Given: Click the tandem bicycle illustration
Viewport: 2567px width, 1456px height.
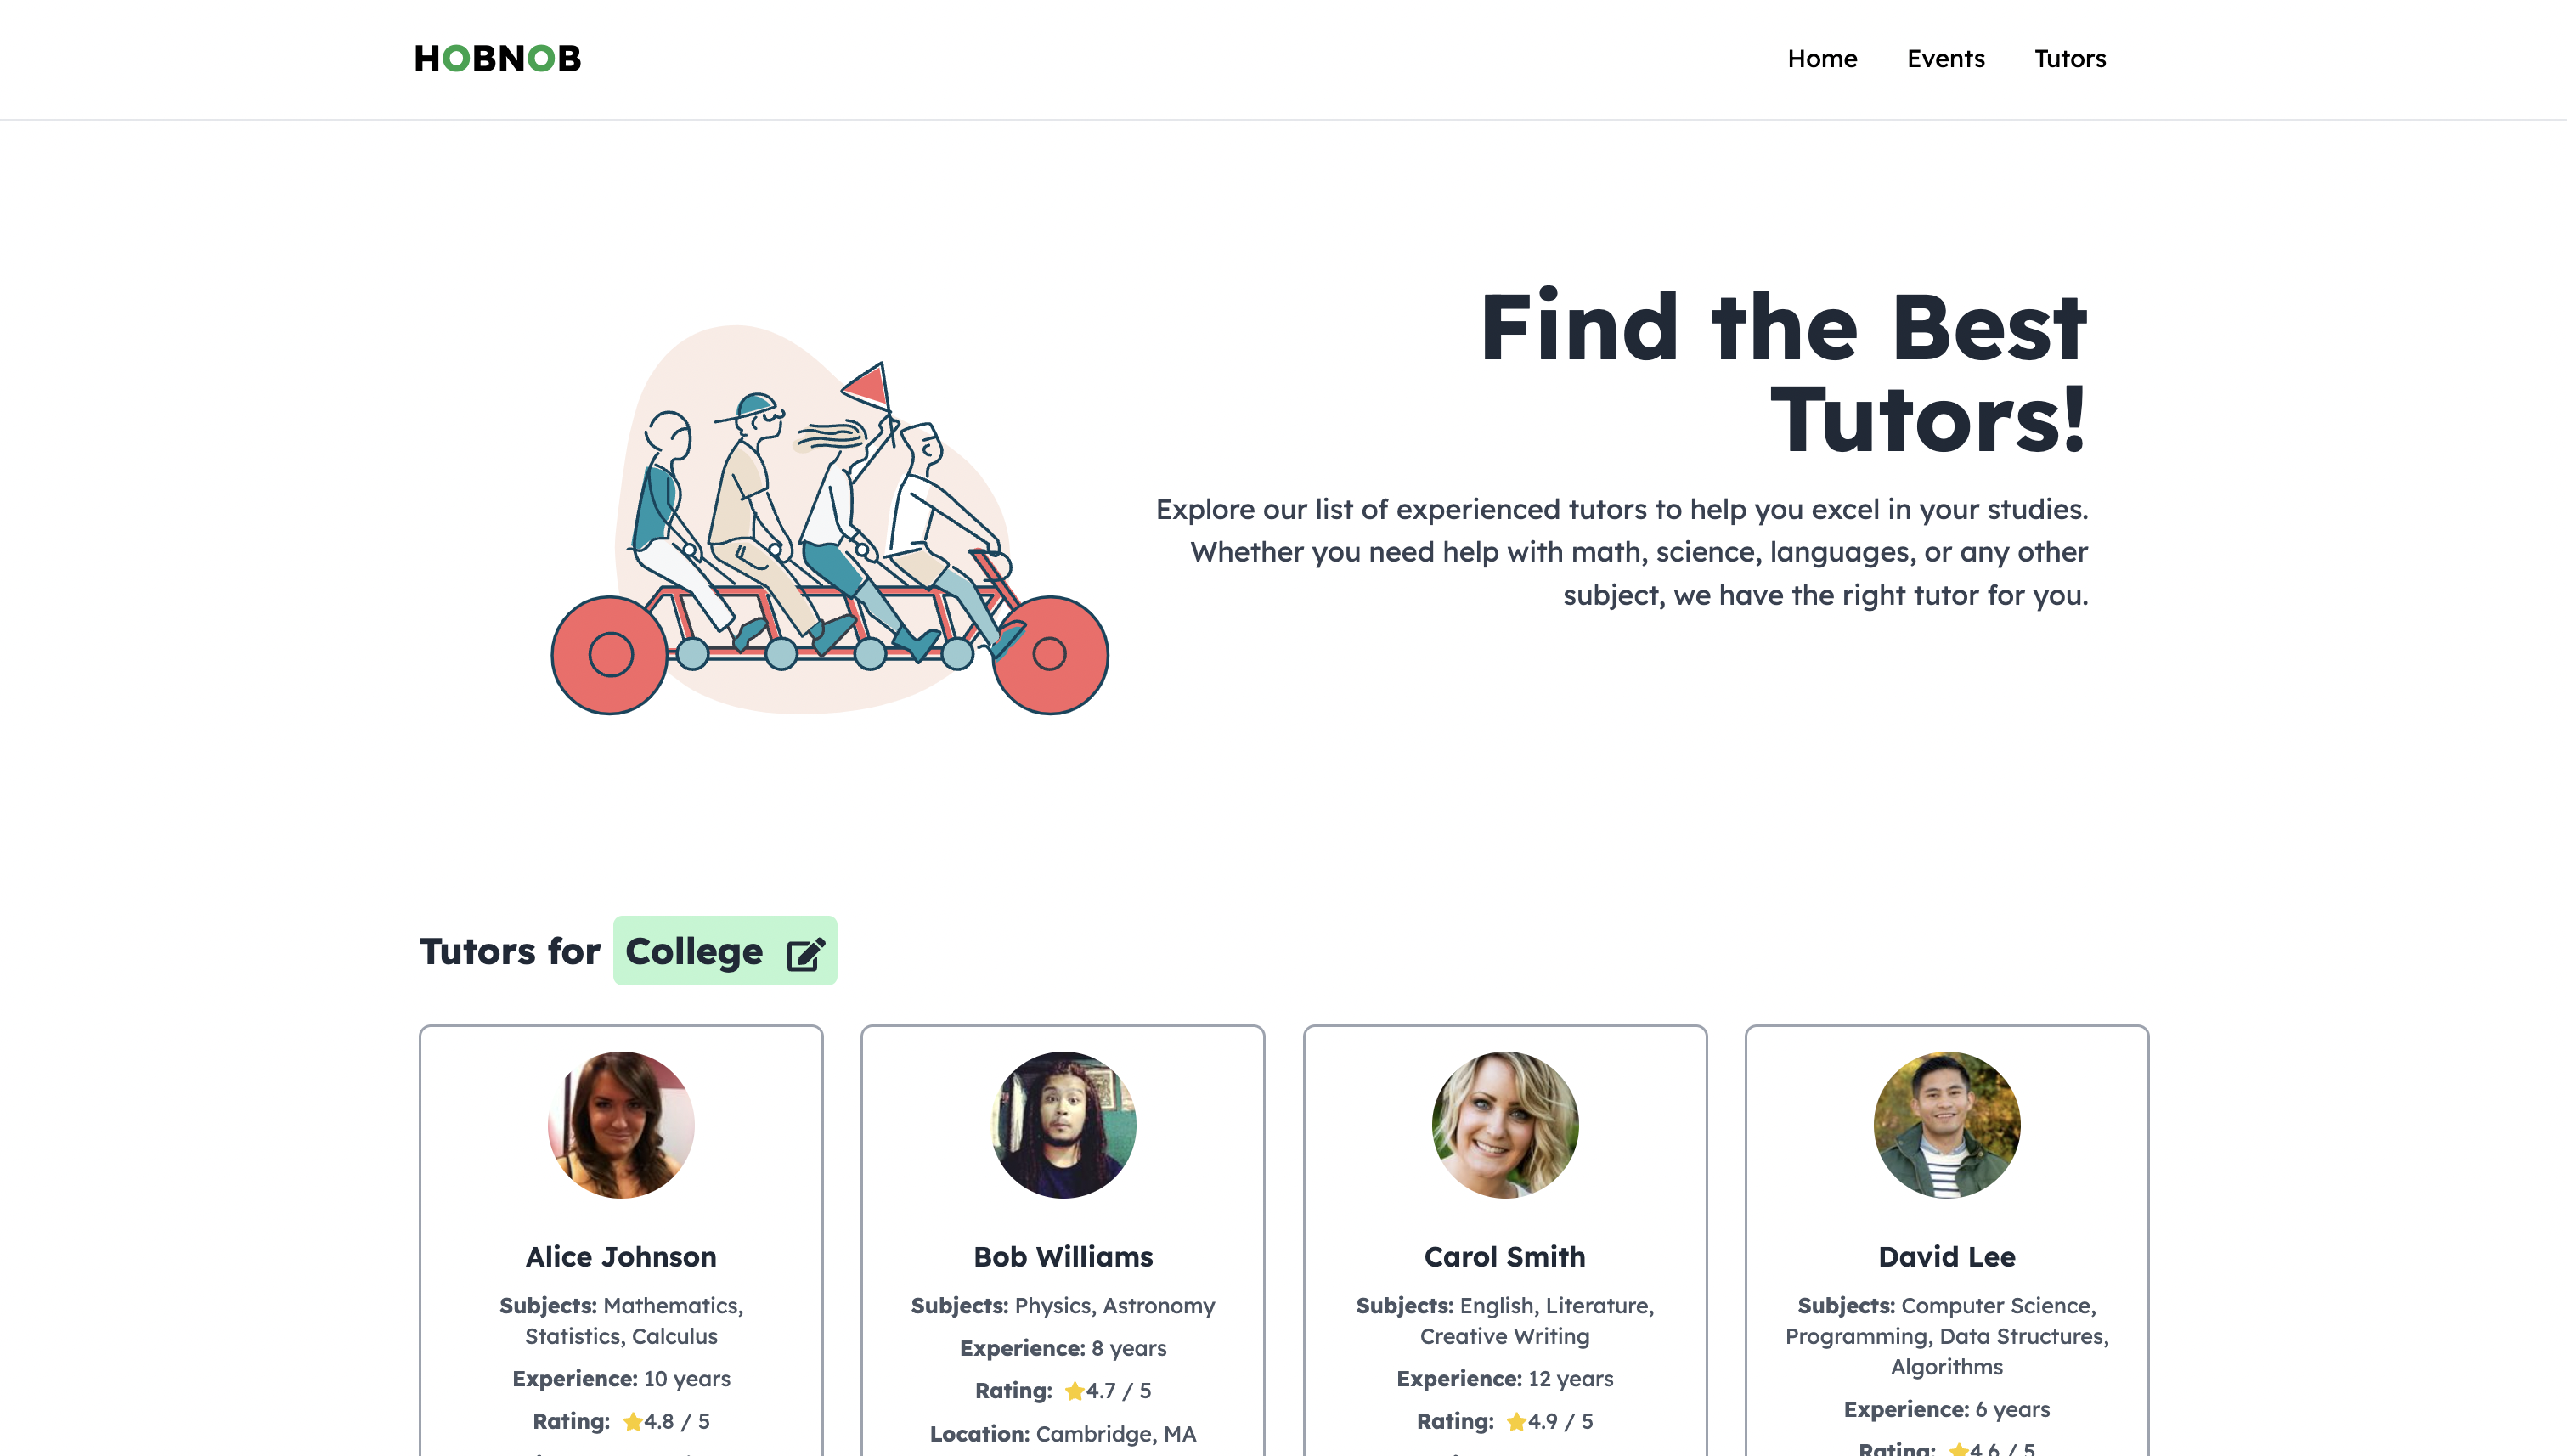Looking at the screenshot, I should (x=830, y=520).
